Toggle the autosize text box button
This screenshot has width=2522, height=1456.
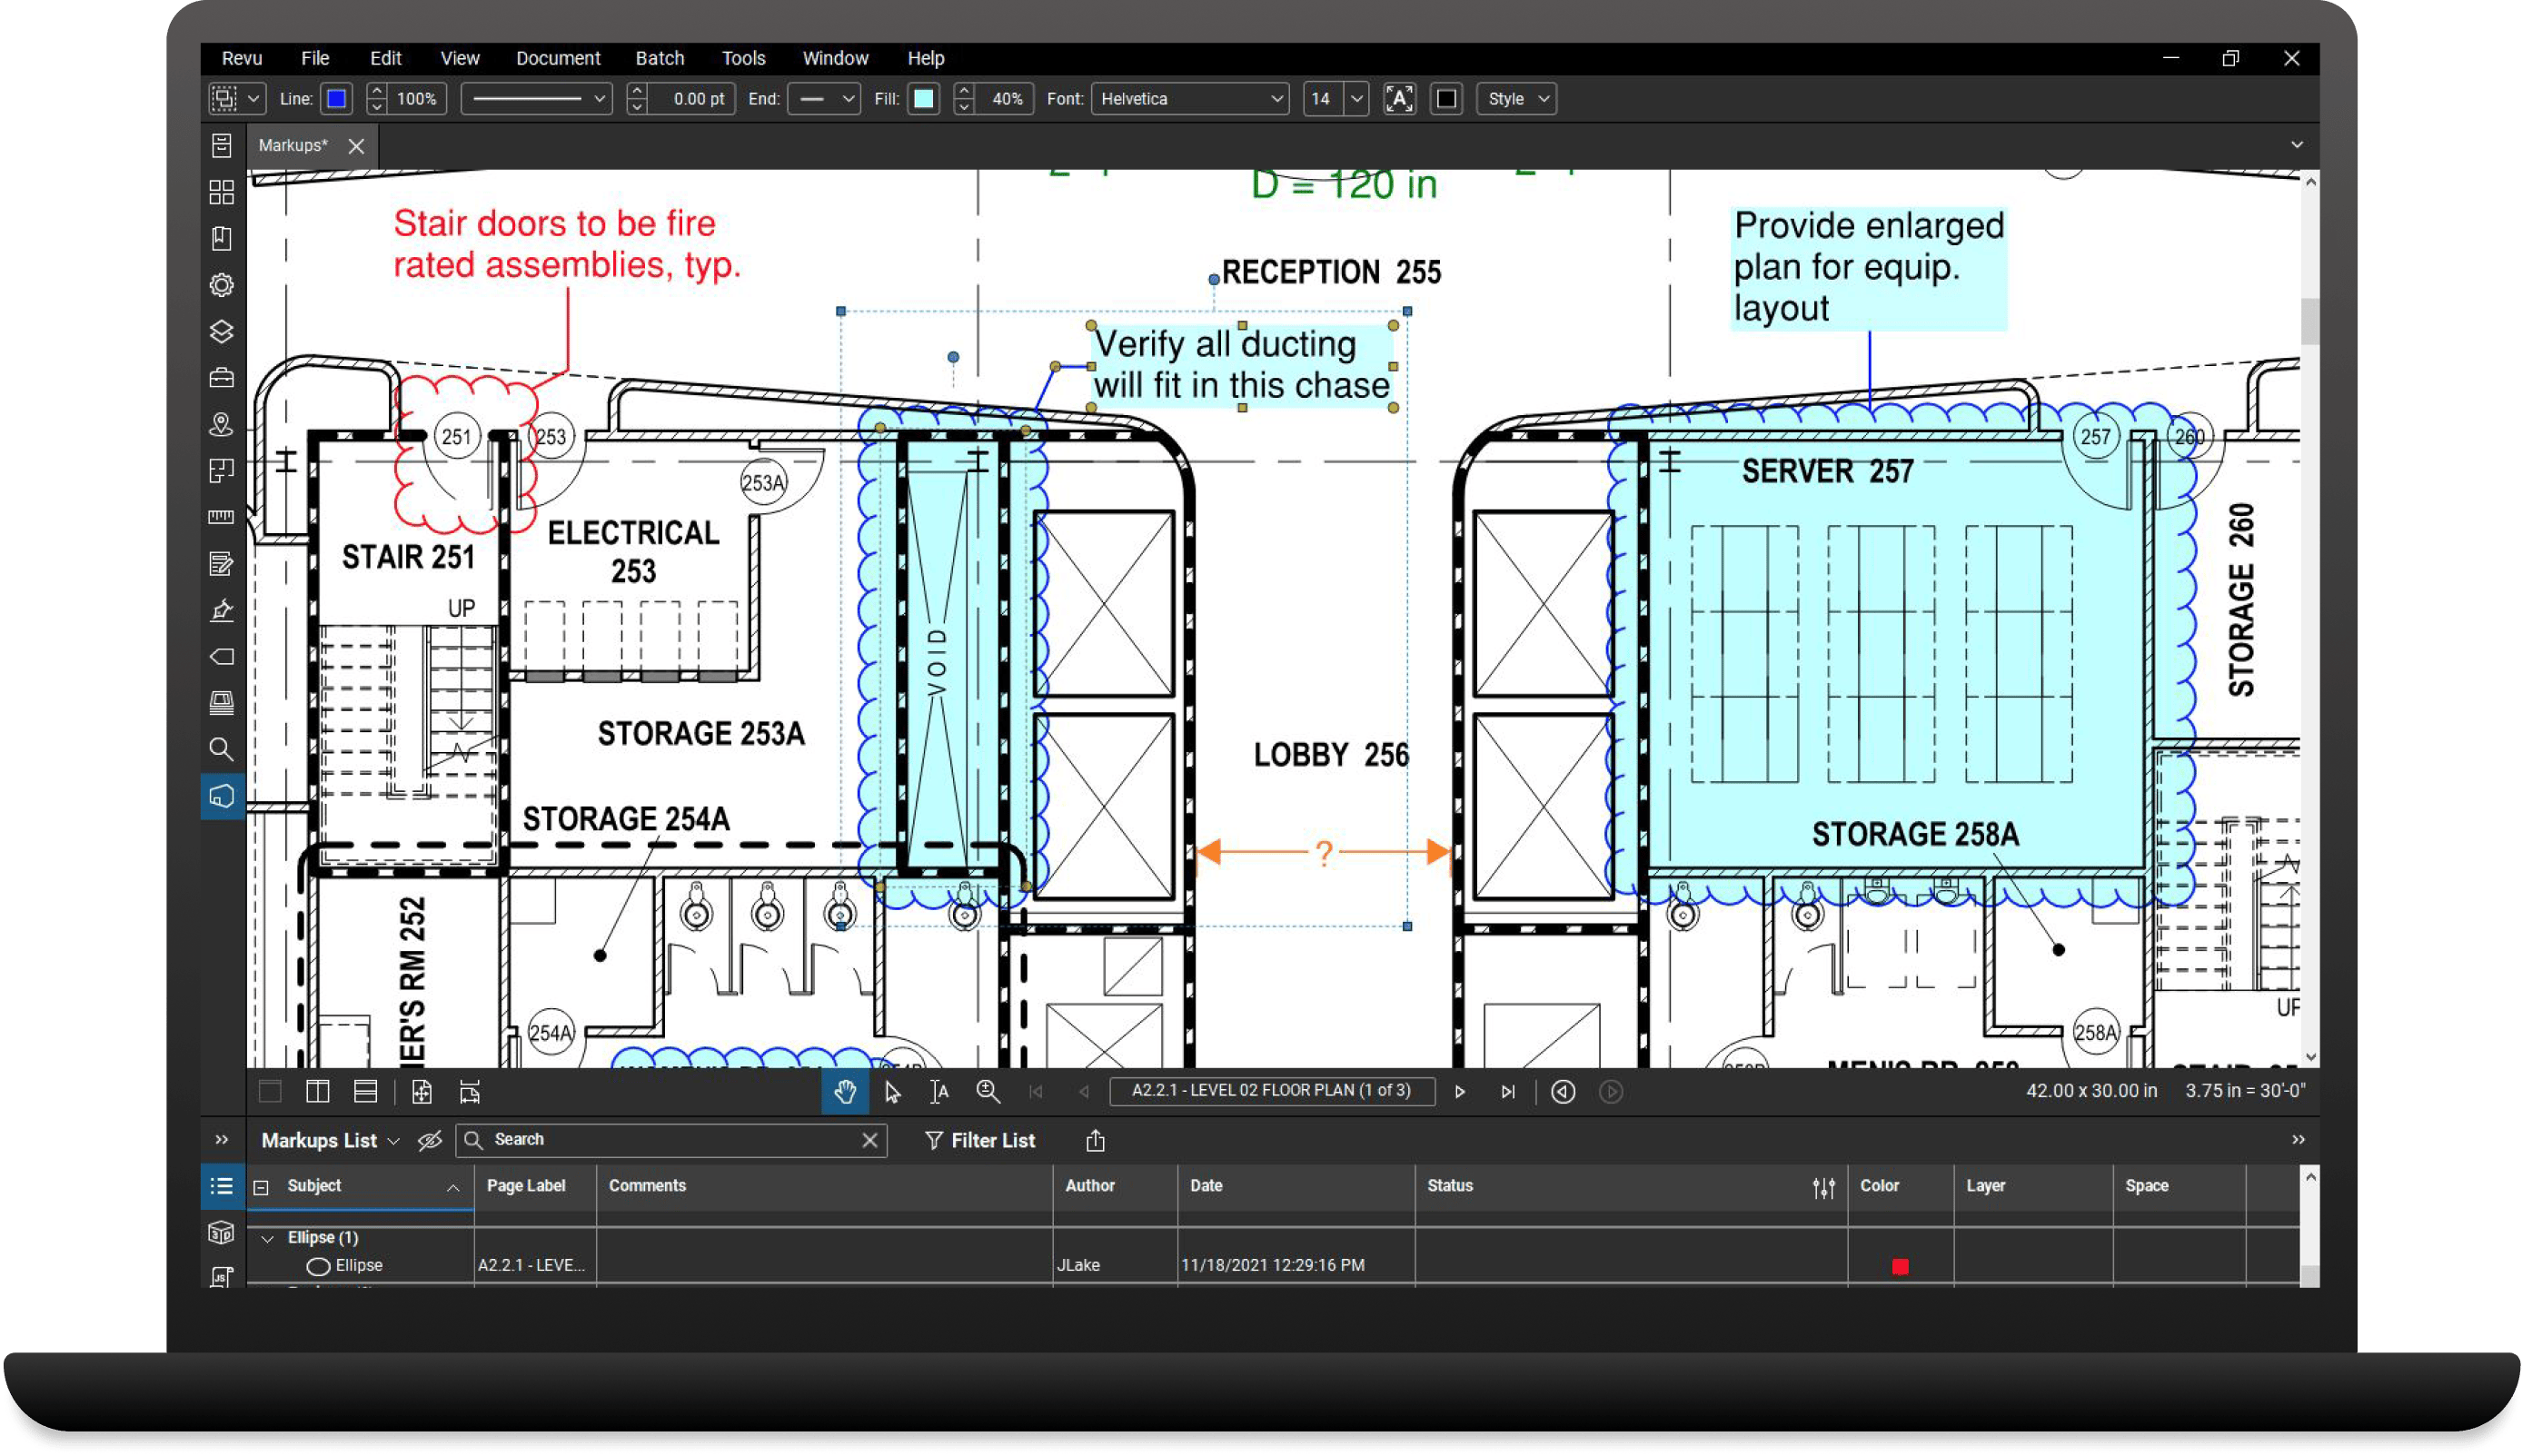pyautogui.click(x=1399, y=99)
